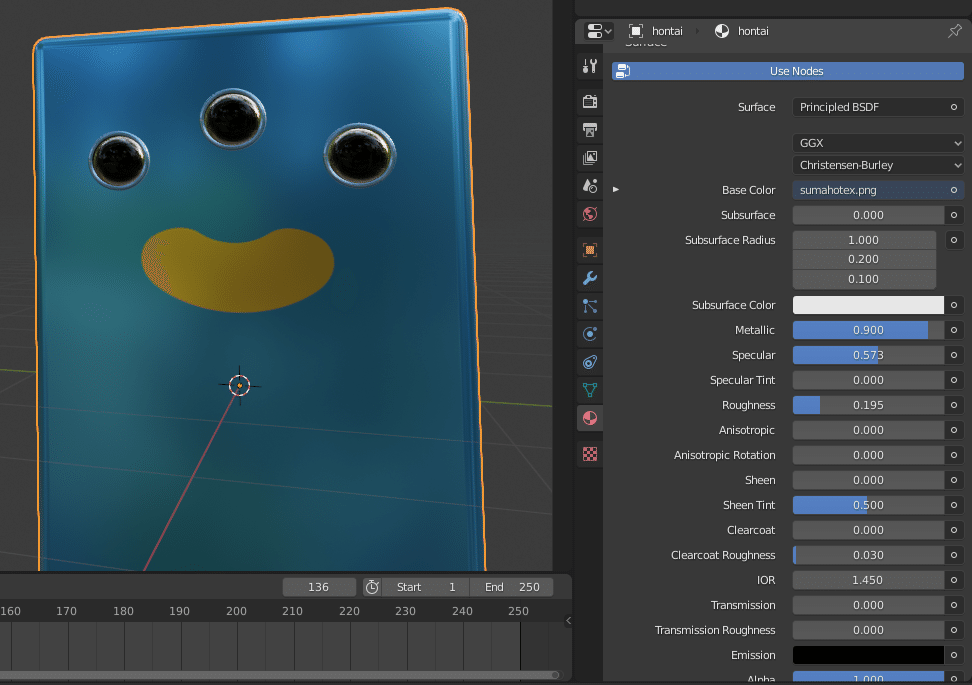Open the GGX distribution dropdown
The image size is (972, 685).
click(878, 143)
